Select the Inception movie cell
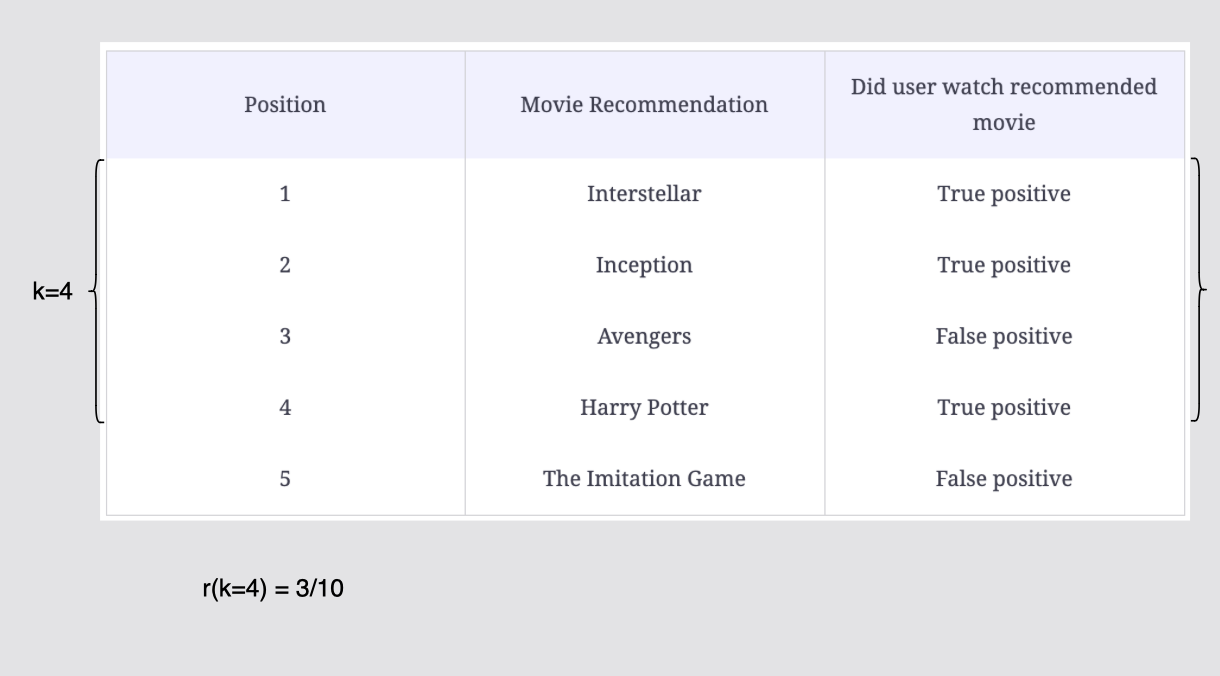The width and height of the screenshot is (1220, 676). coord(644,265)
